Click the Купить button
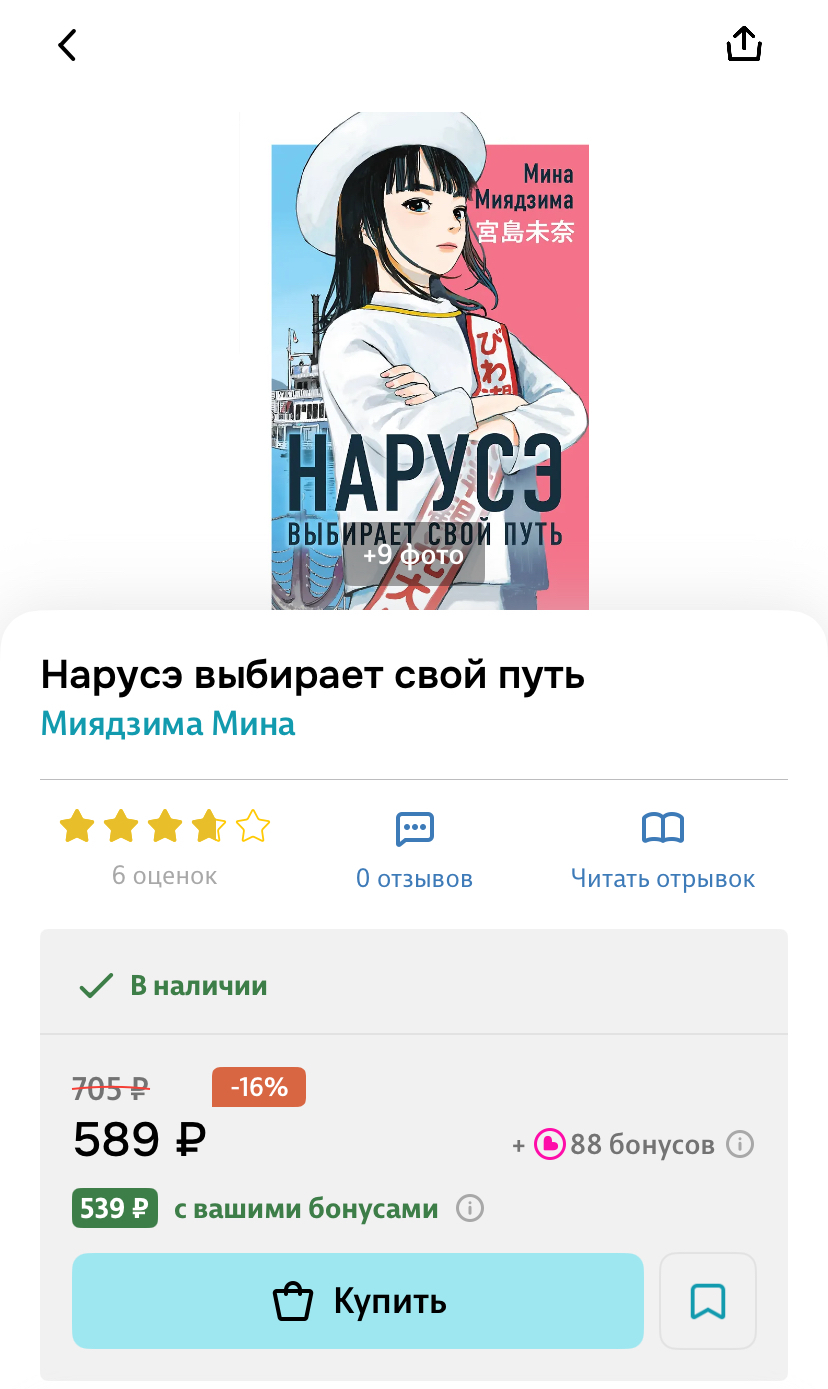Screen dimensions: 828x1389 click(358, 1301)
